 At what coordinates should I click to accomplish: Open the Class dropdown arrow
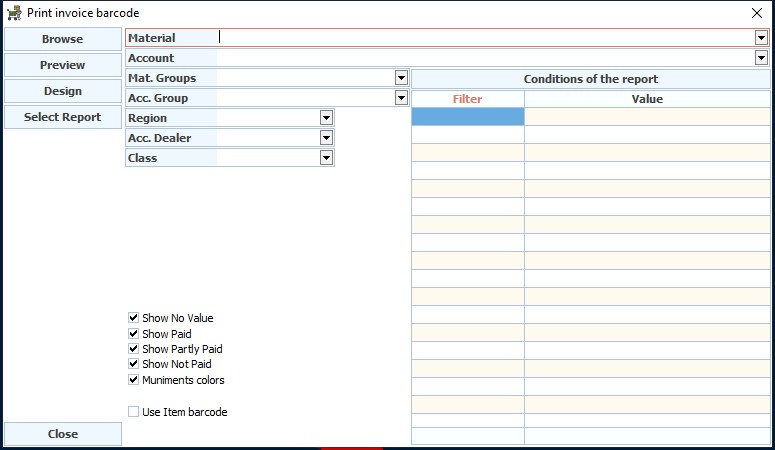click(x=326, y=158)
